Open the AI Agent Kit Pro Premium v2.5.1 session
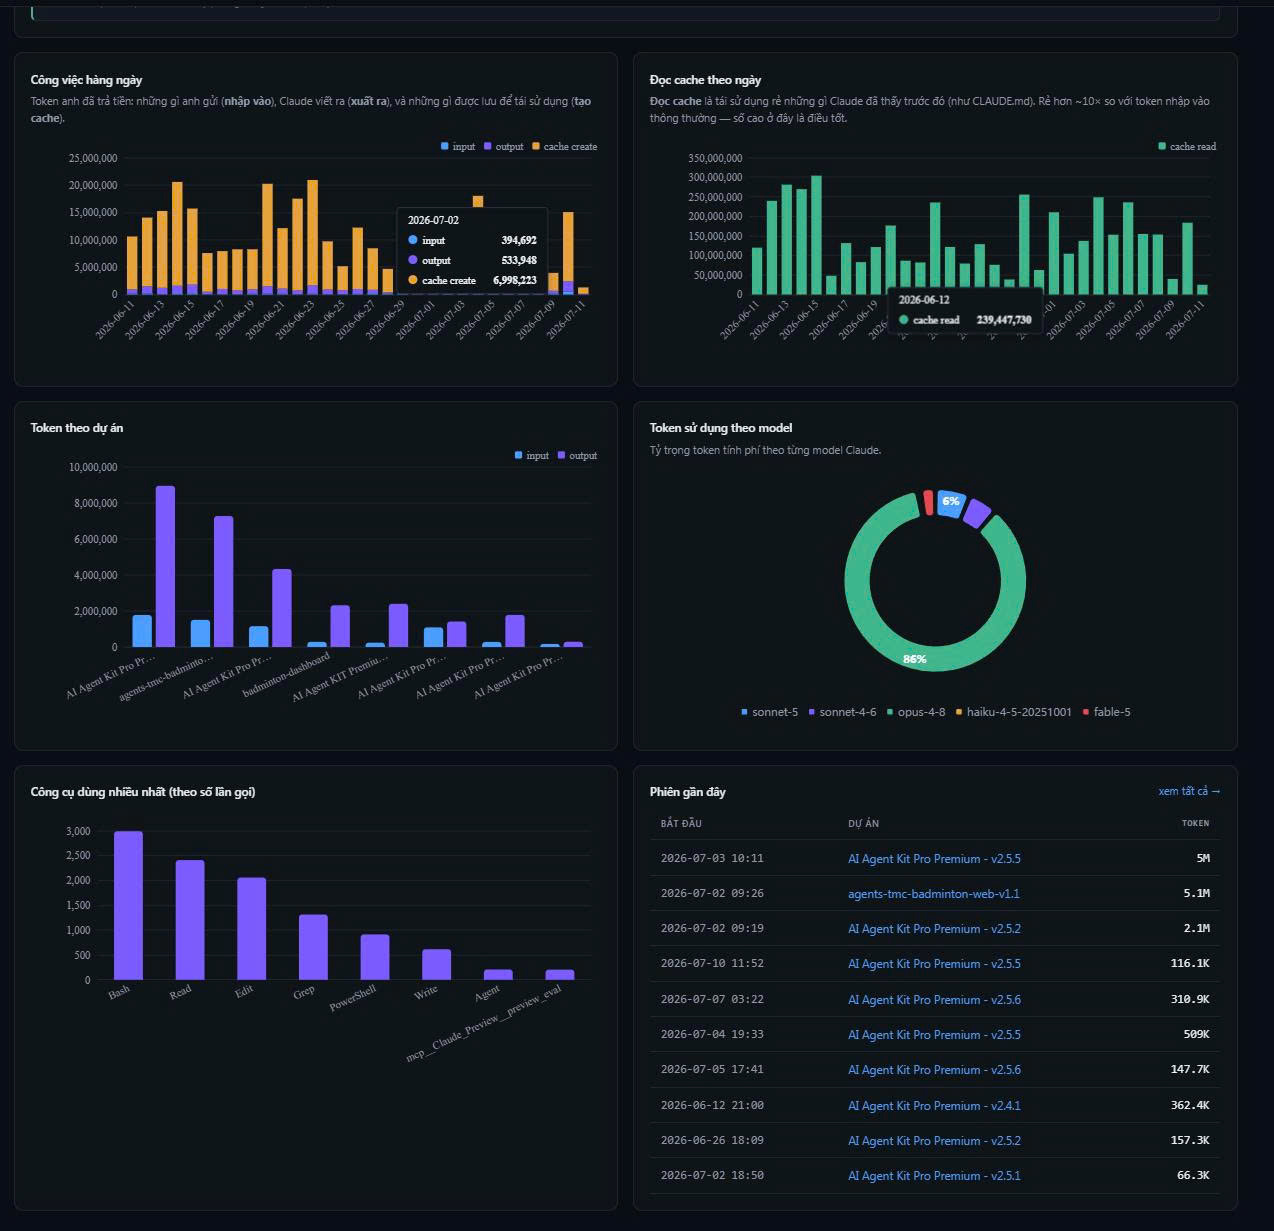The height and width of the screenshot is (1231, 1274). (934, 1176)
